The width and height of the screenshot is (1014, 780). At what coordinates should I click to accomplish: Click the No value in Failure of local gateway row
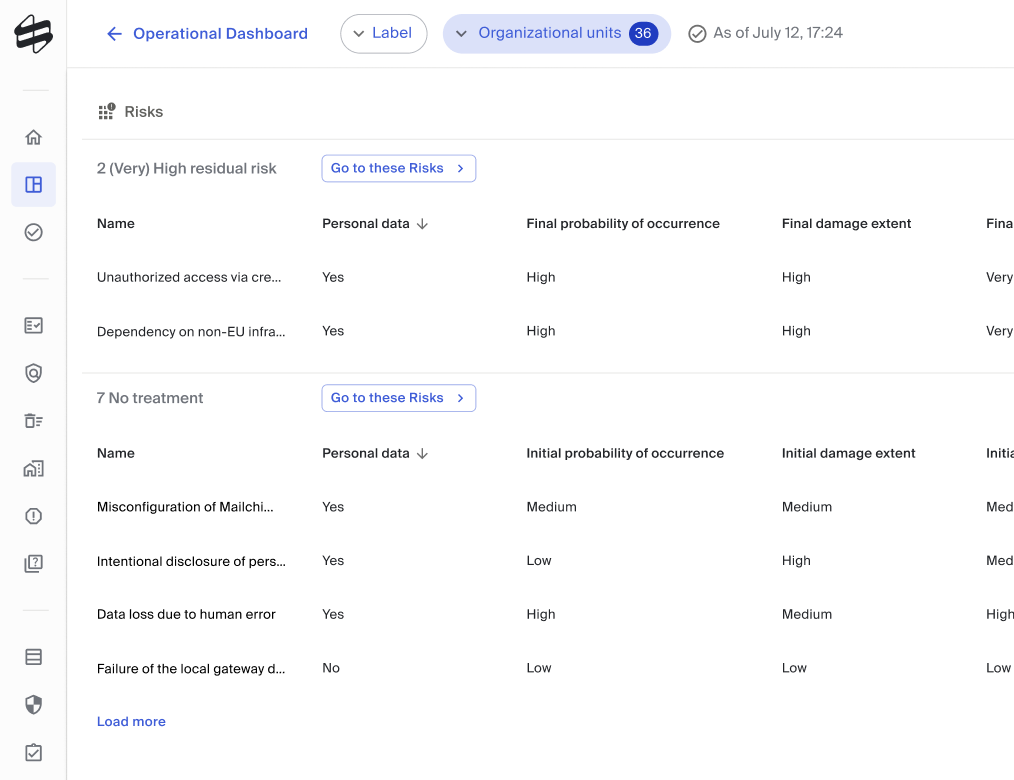[331, 668]
